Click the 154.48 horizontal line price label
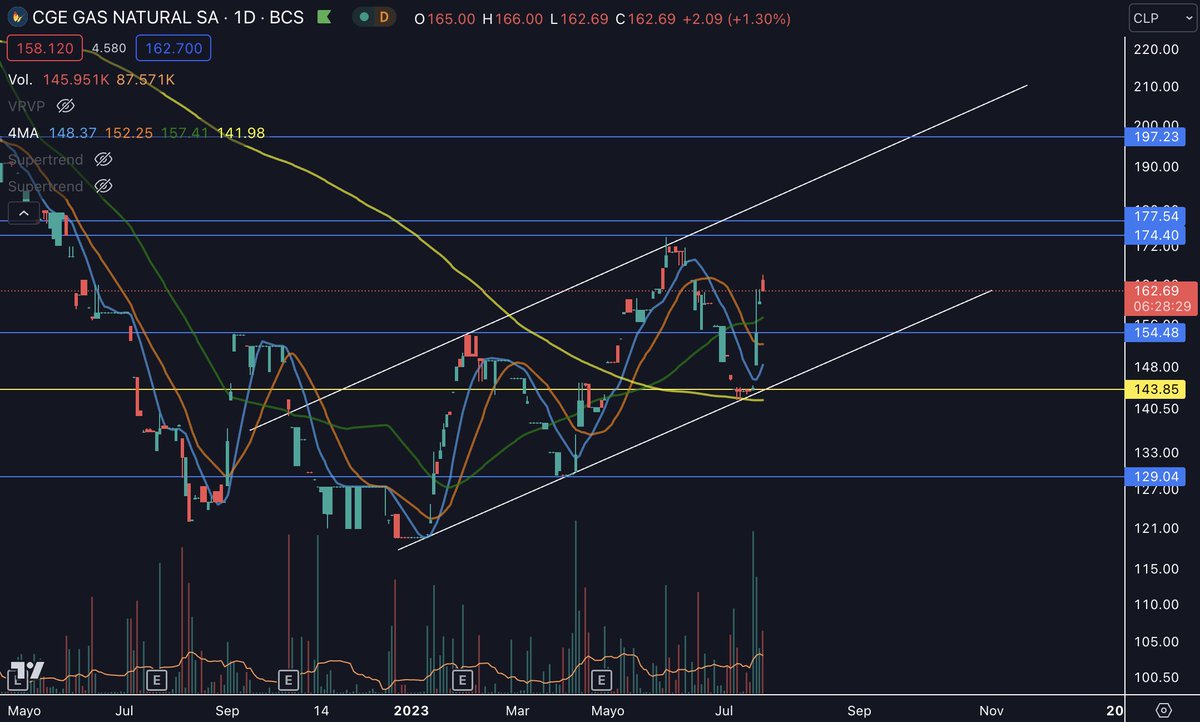The image size is (1200, 722). pyautogui.click(x=1157, y=332)
